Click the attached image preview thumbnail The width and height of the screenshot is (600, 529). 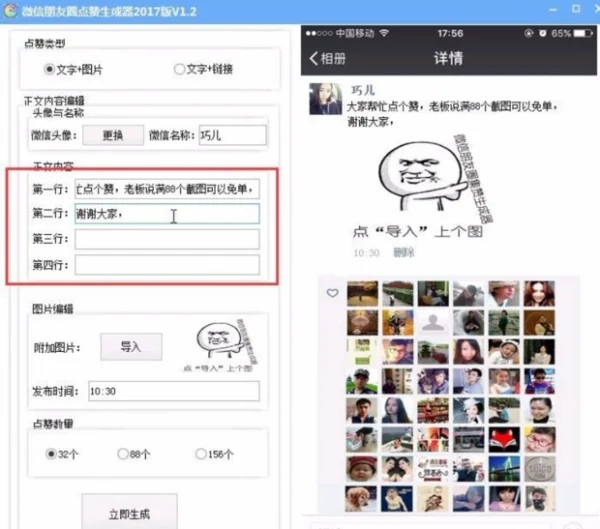220,346
